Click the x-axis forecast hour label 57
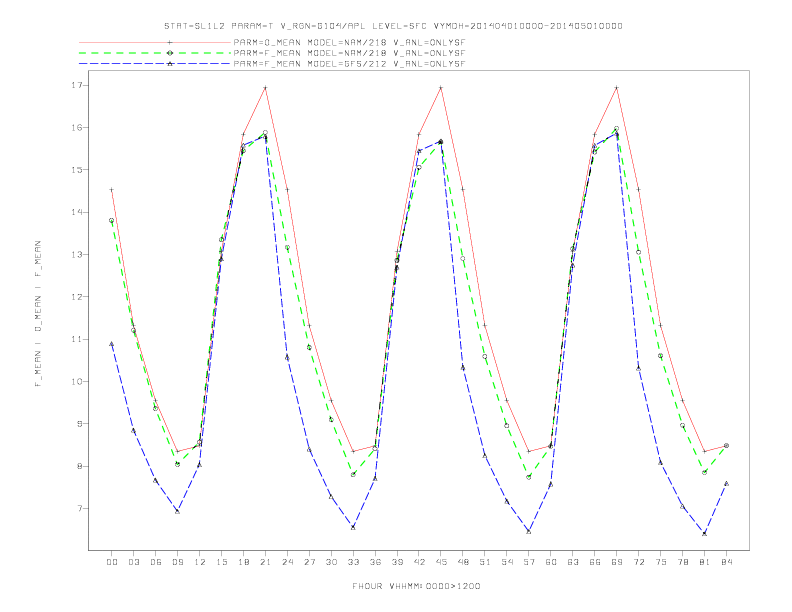 click(529, 562)
